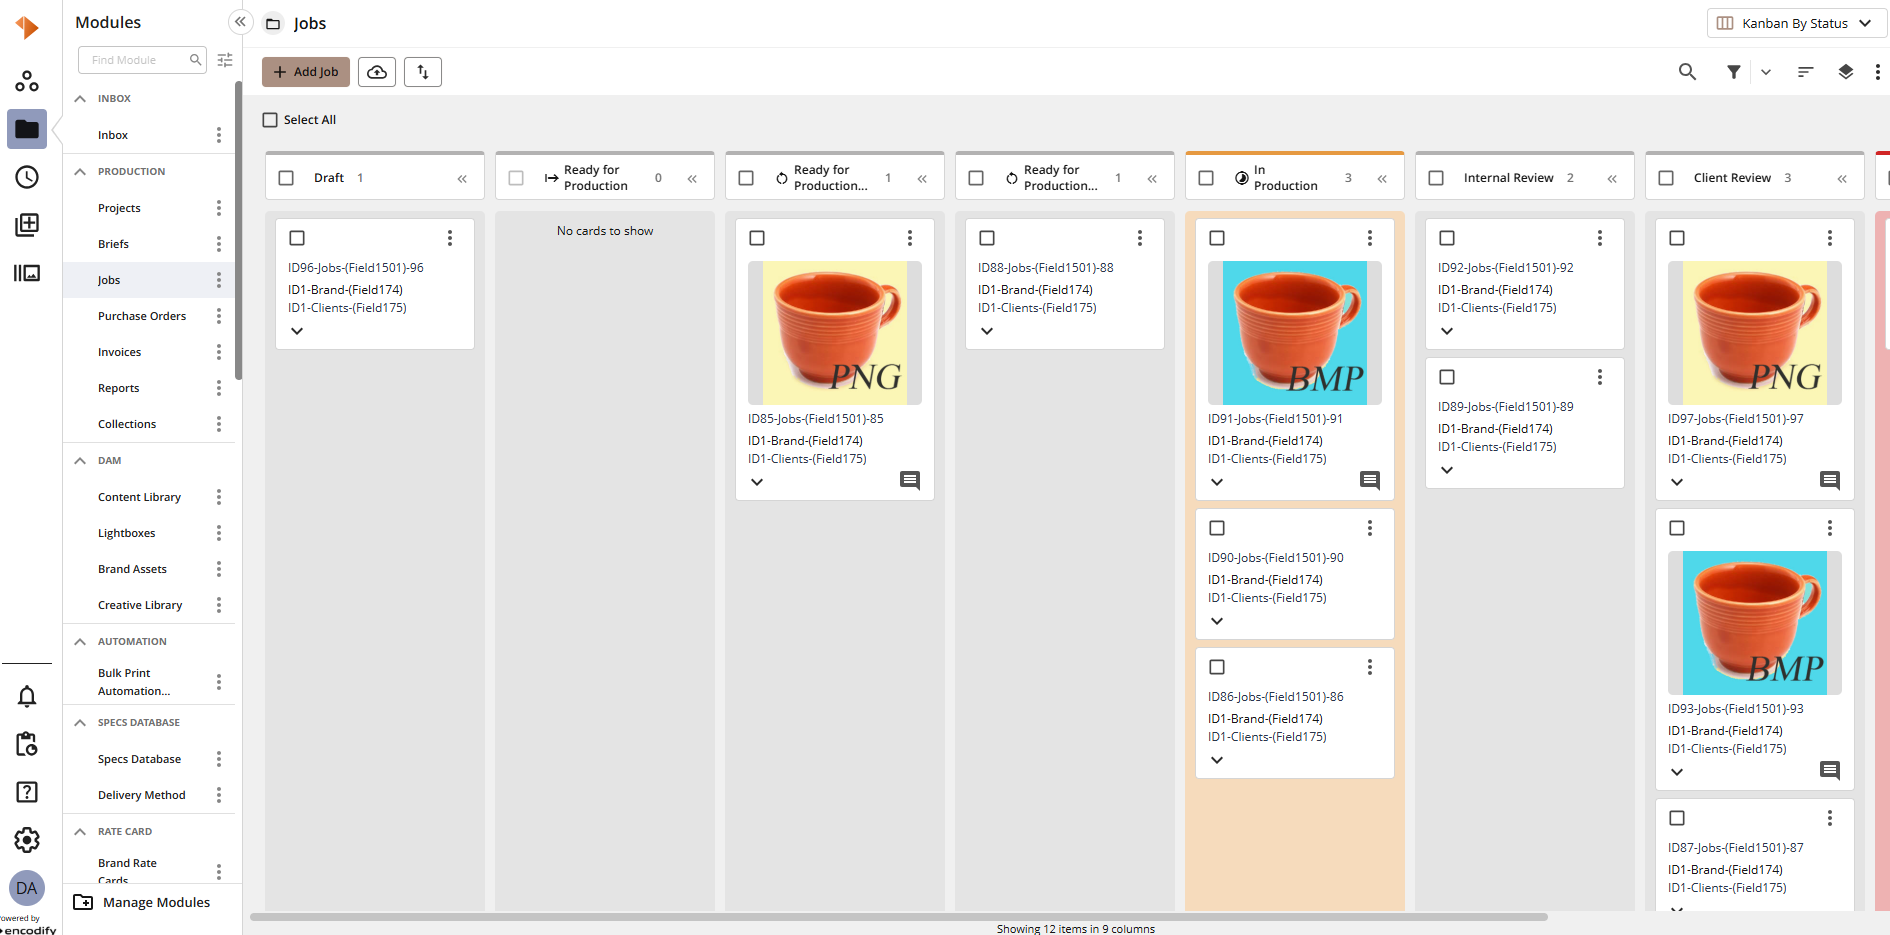The width and height of the screenshot is (1890, 935).
Task: Collapse the INBOX section
Action: pos(80,99)
